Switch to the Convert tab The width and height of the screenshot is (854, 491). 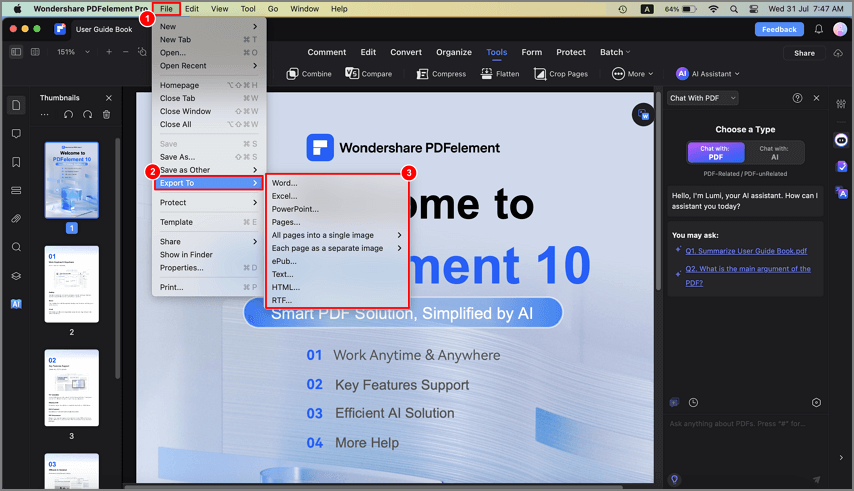tap(406, 52)
